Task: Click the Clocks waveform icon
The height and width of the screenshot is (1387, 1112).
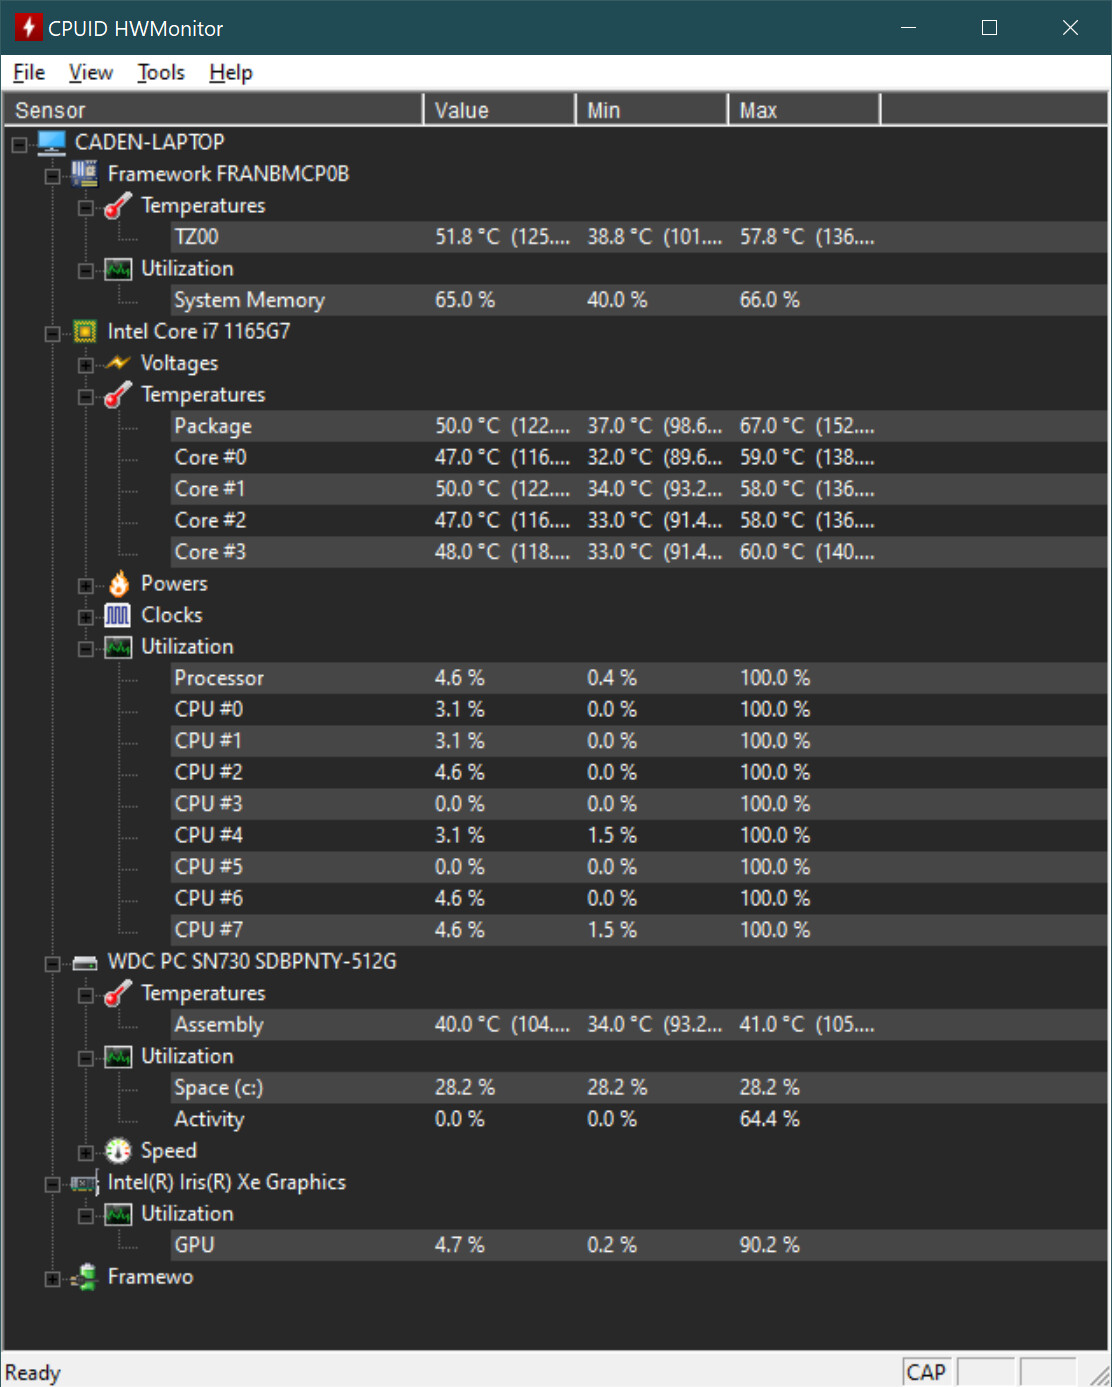Action: (x=118, y=615)
